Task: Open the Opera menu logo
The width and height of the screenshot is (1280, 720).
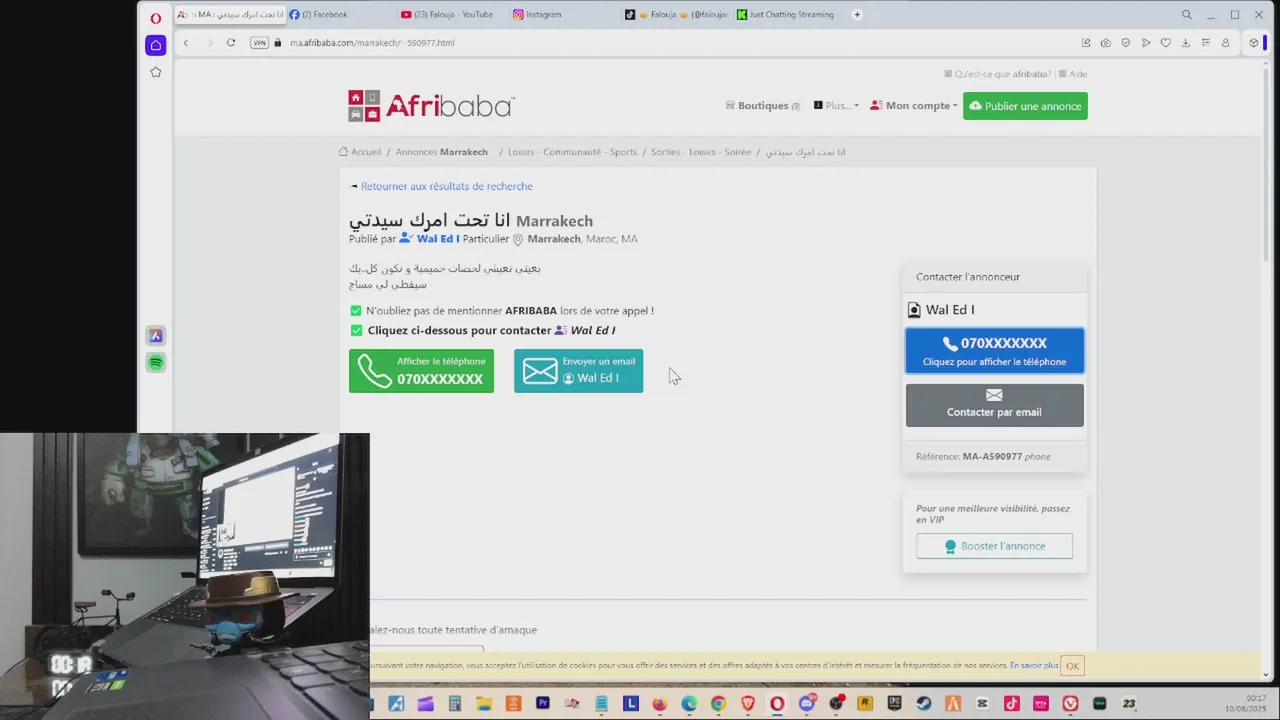Action: [x=155, y=18]
